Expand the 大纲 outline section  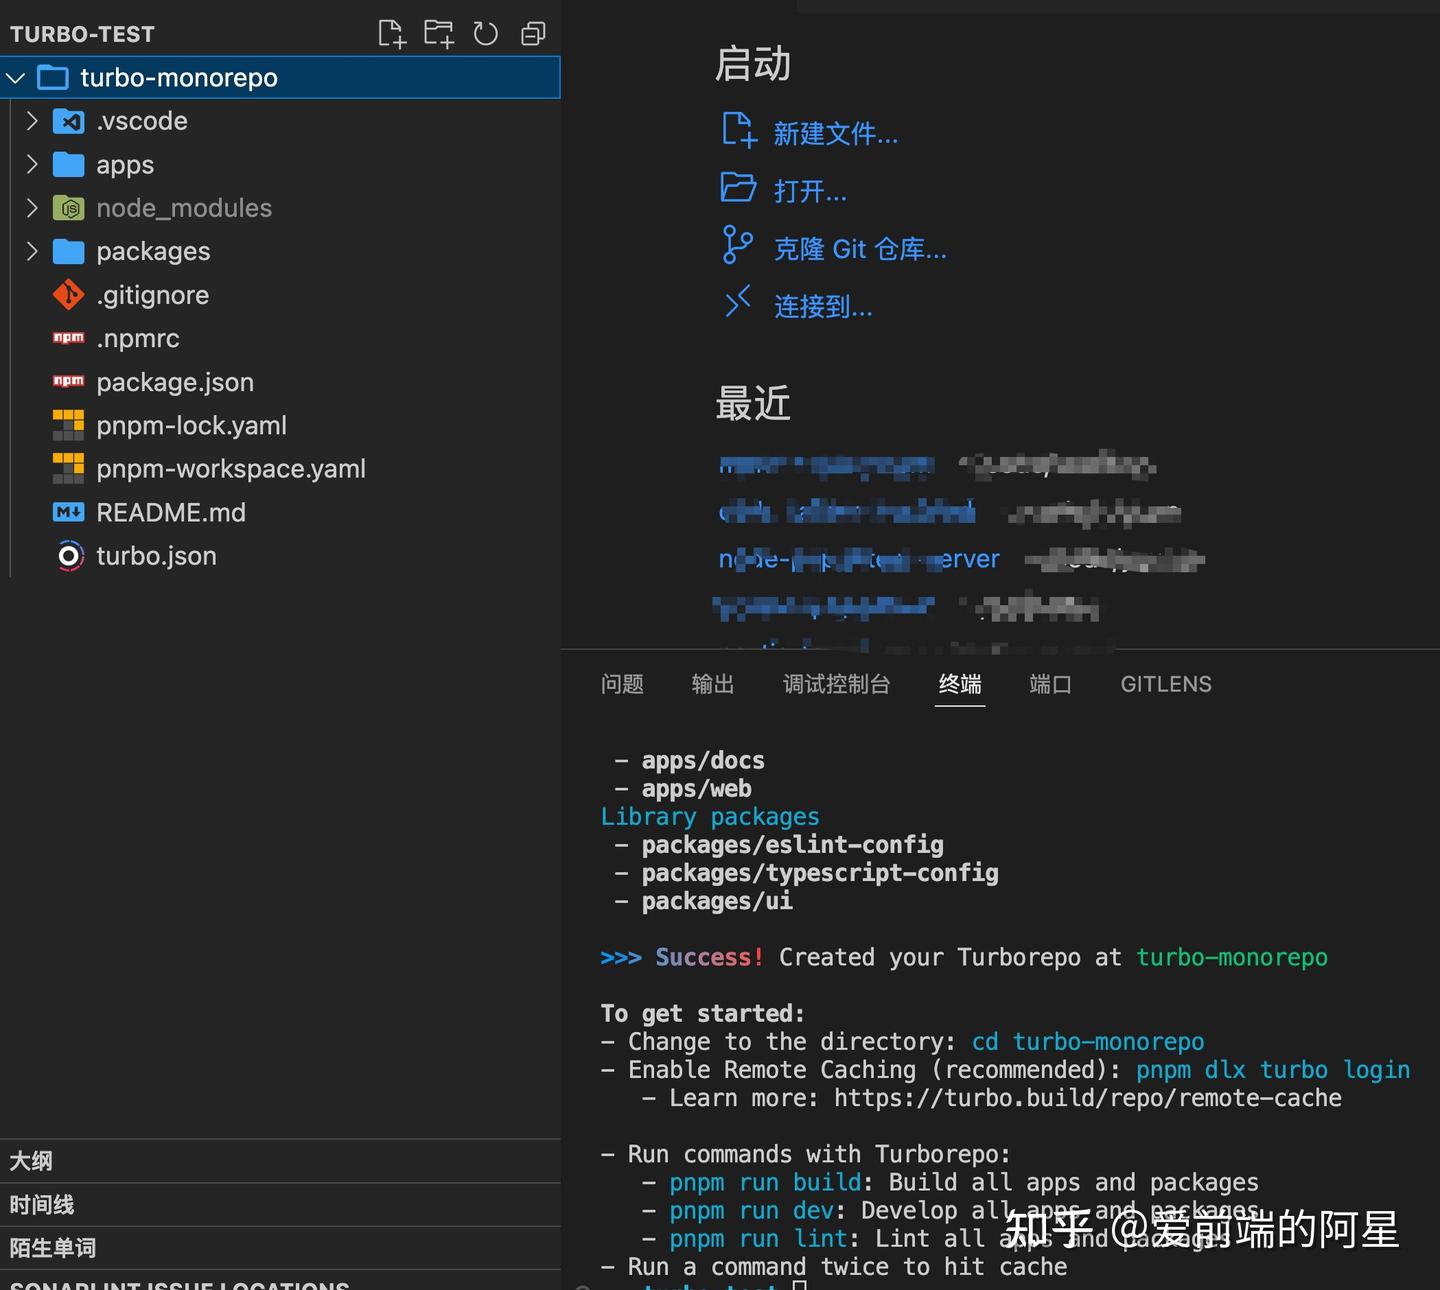click(x=280, y=1161)
